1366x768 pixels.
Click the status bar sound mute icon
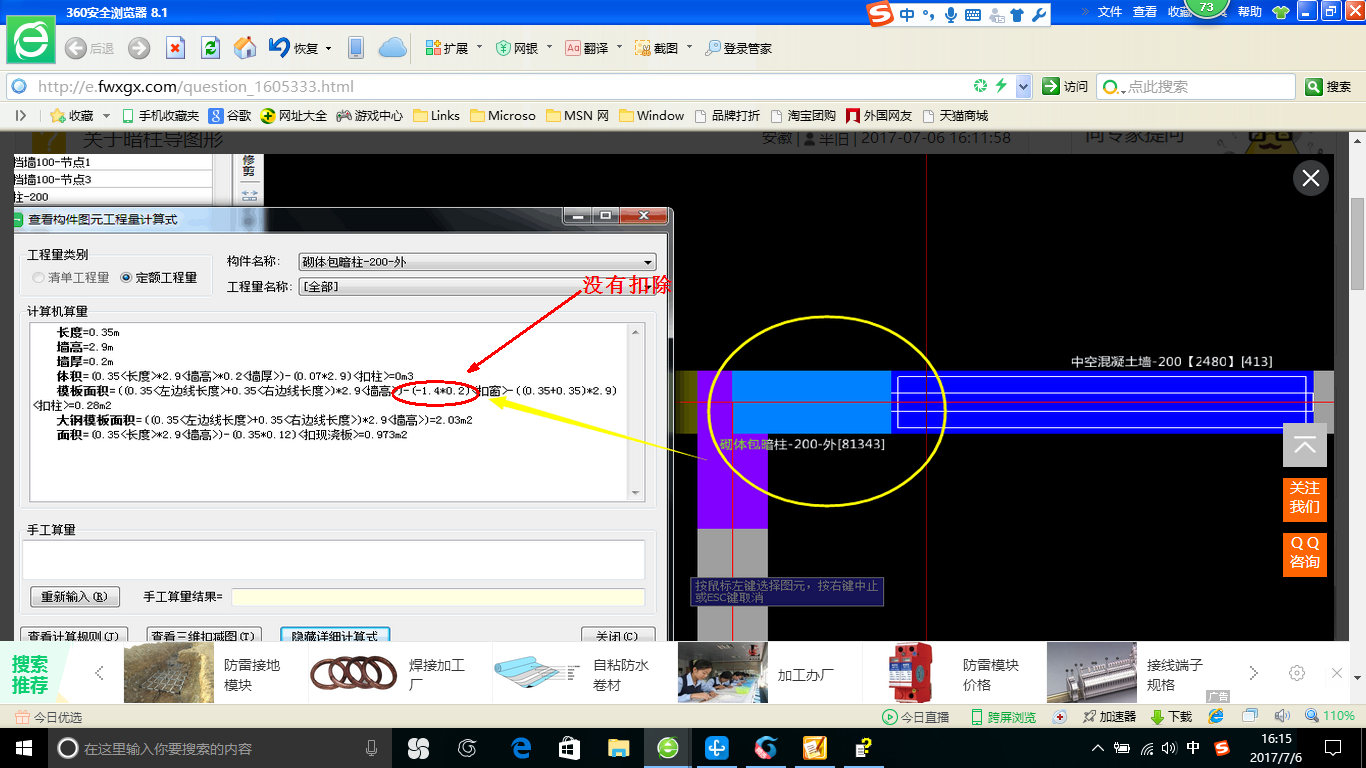[1283, 716]
